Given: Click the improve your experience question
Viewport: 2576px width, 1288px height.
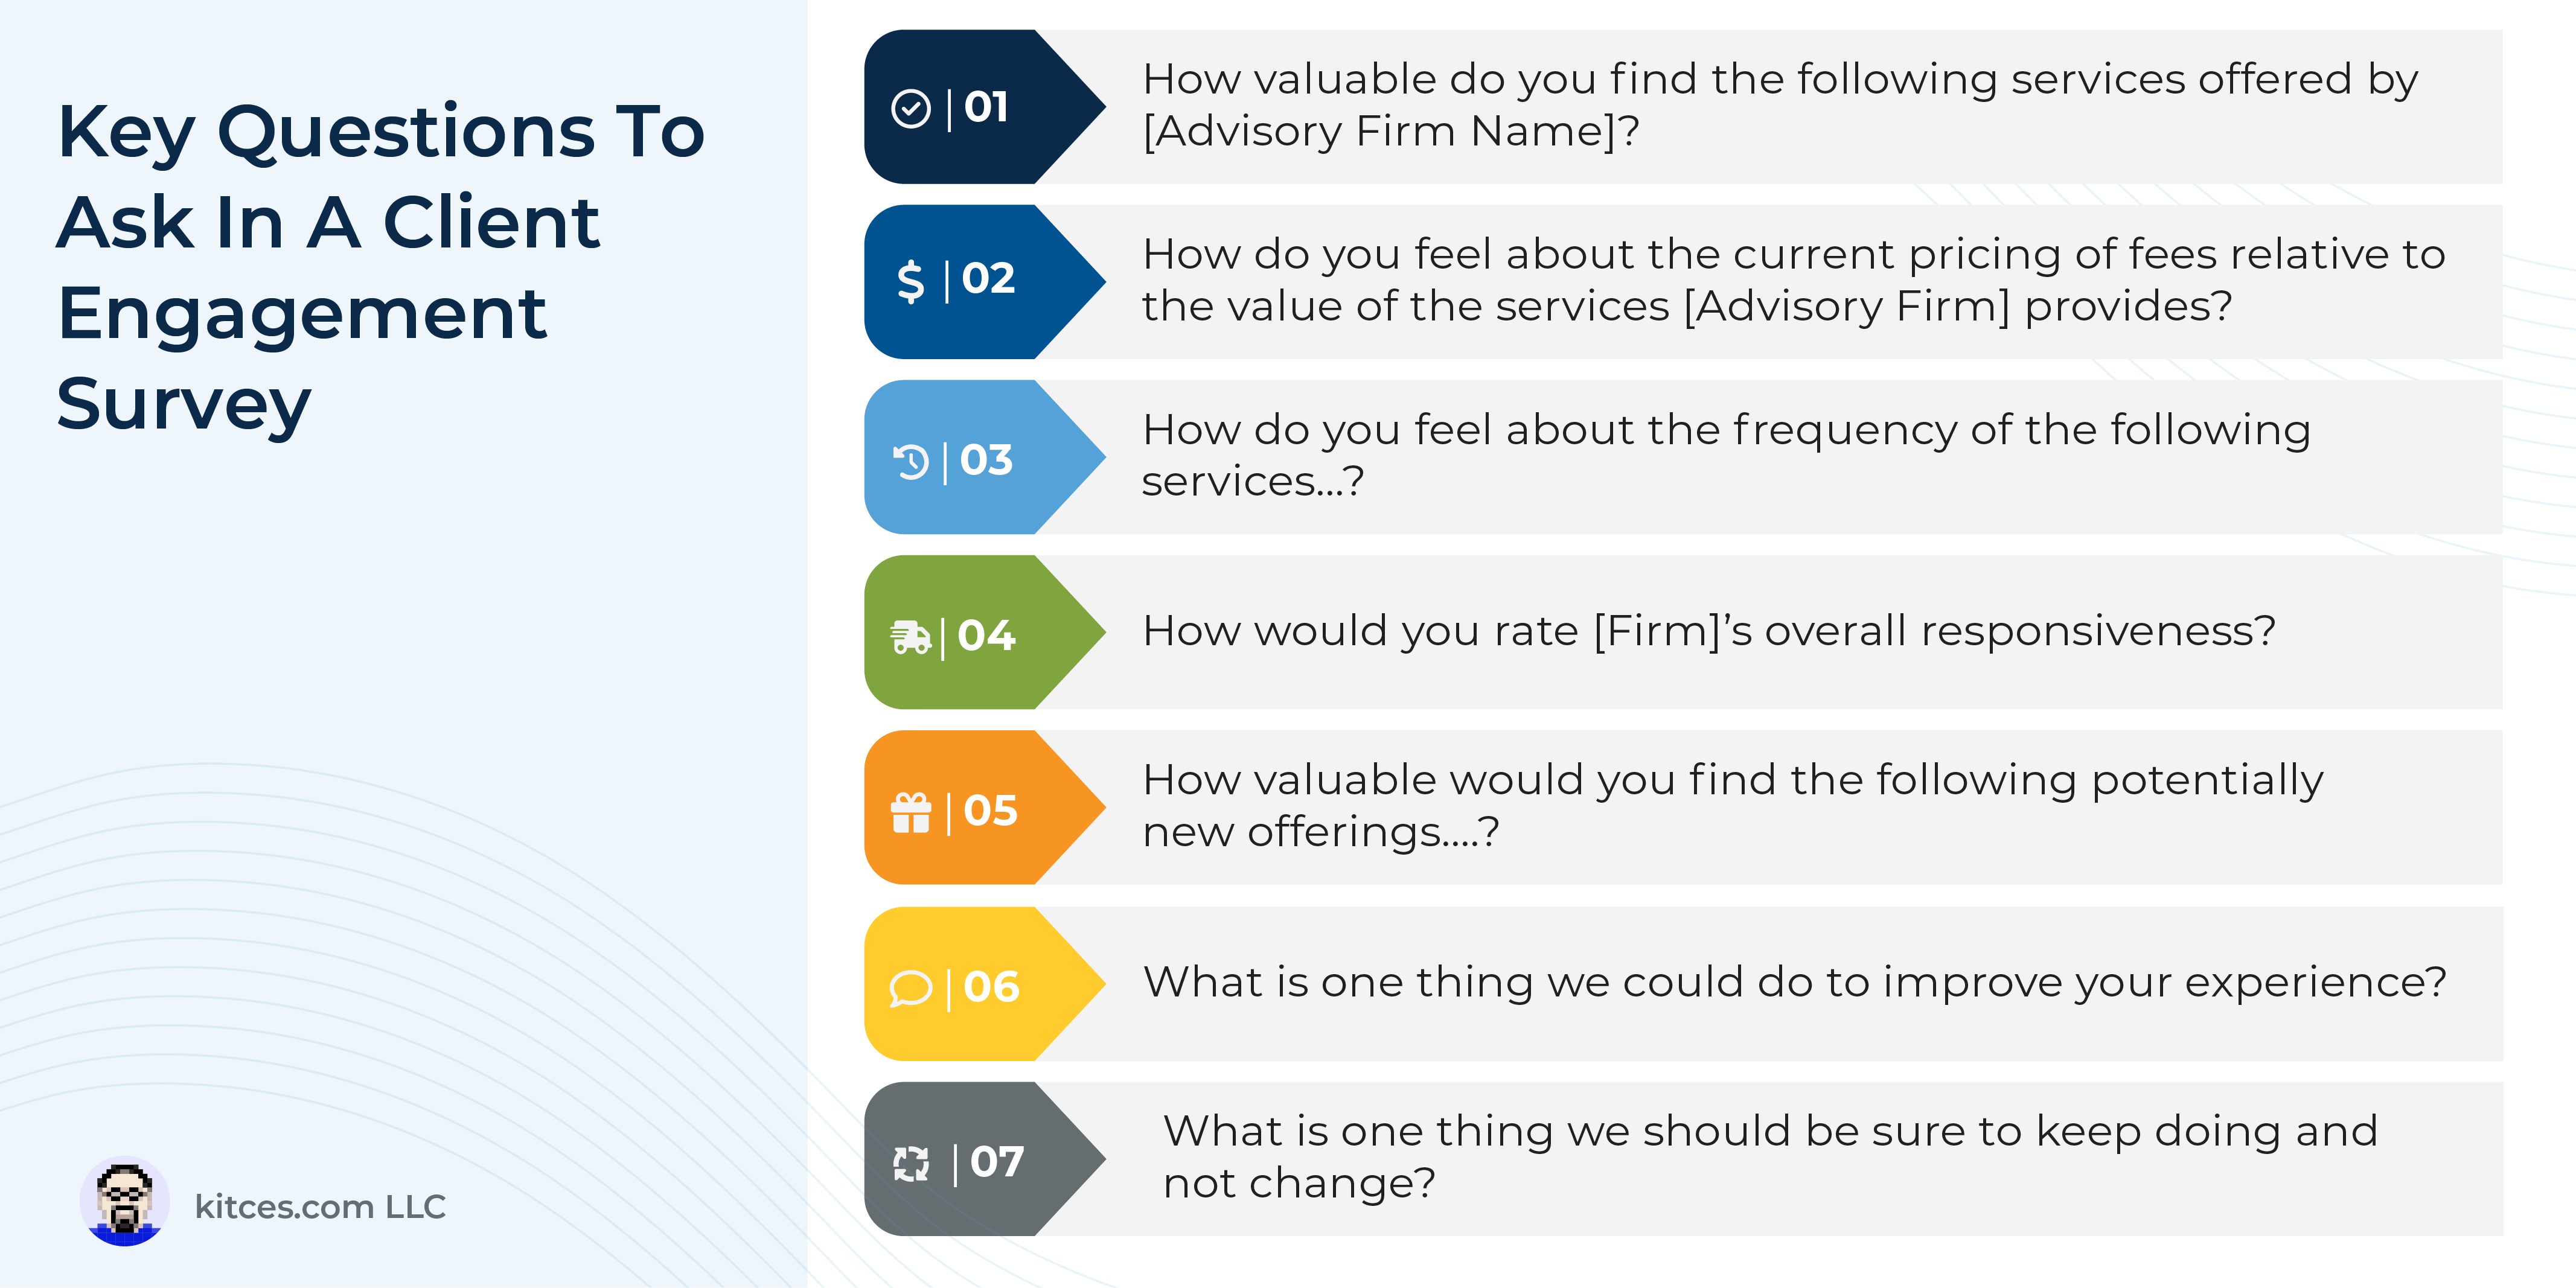Looking at the screenshot, I should (x=1795, y=982).
